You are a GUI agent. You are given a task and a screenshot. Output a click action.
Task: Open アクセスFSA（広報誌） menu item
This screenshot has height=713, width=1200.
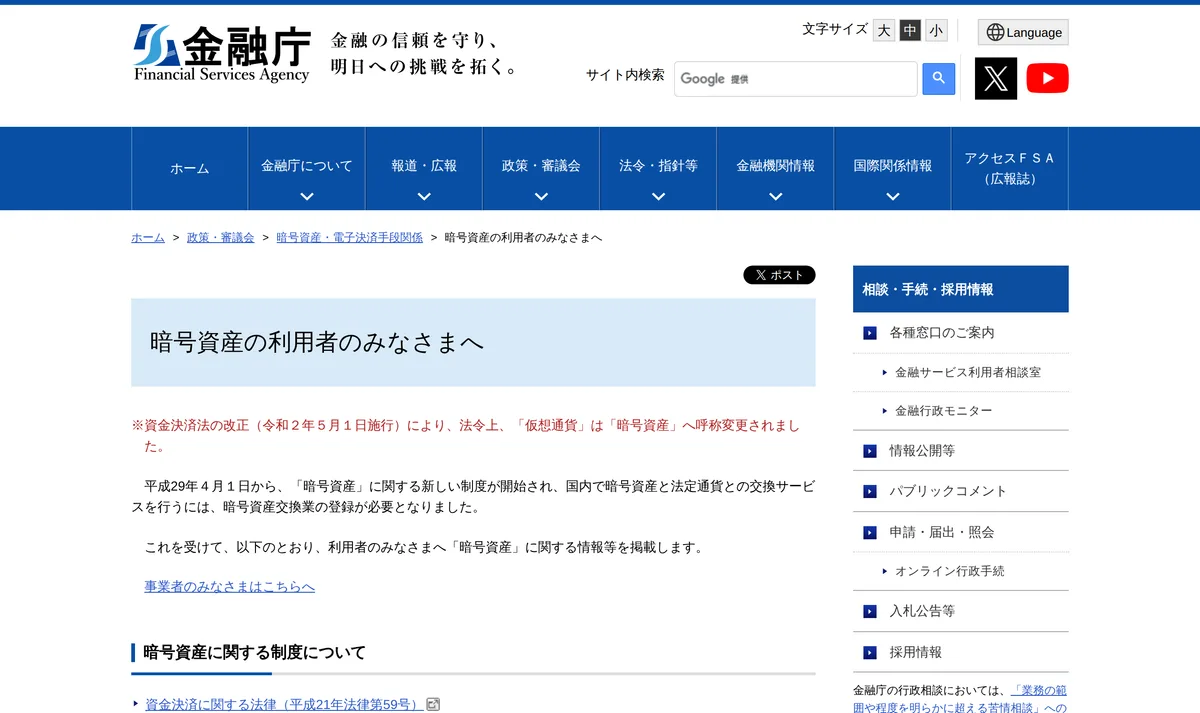click(x=1010, y=169)
